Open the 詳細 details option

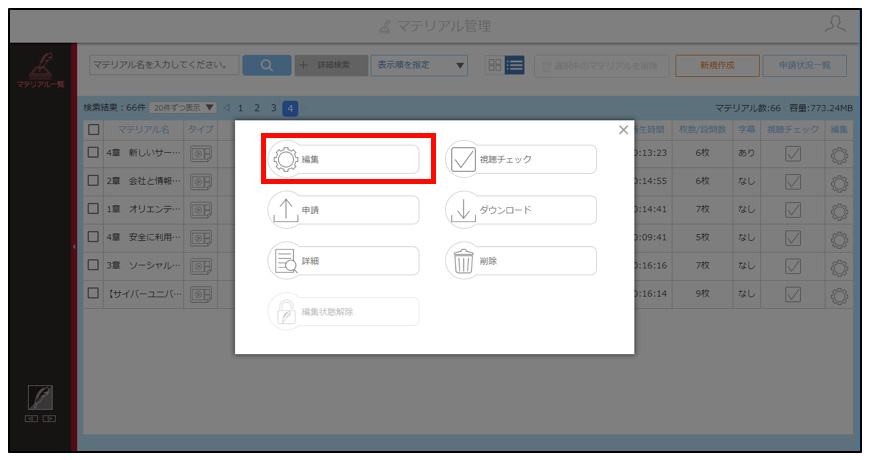[344, 261]
